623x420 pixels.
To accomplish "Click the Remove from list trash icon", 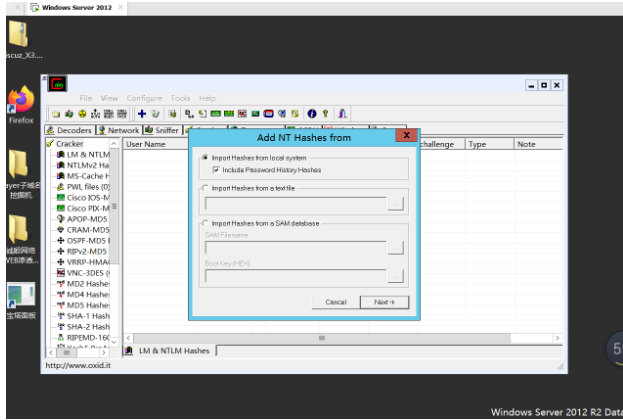I will click(155, 114).
